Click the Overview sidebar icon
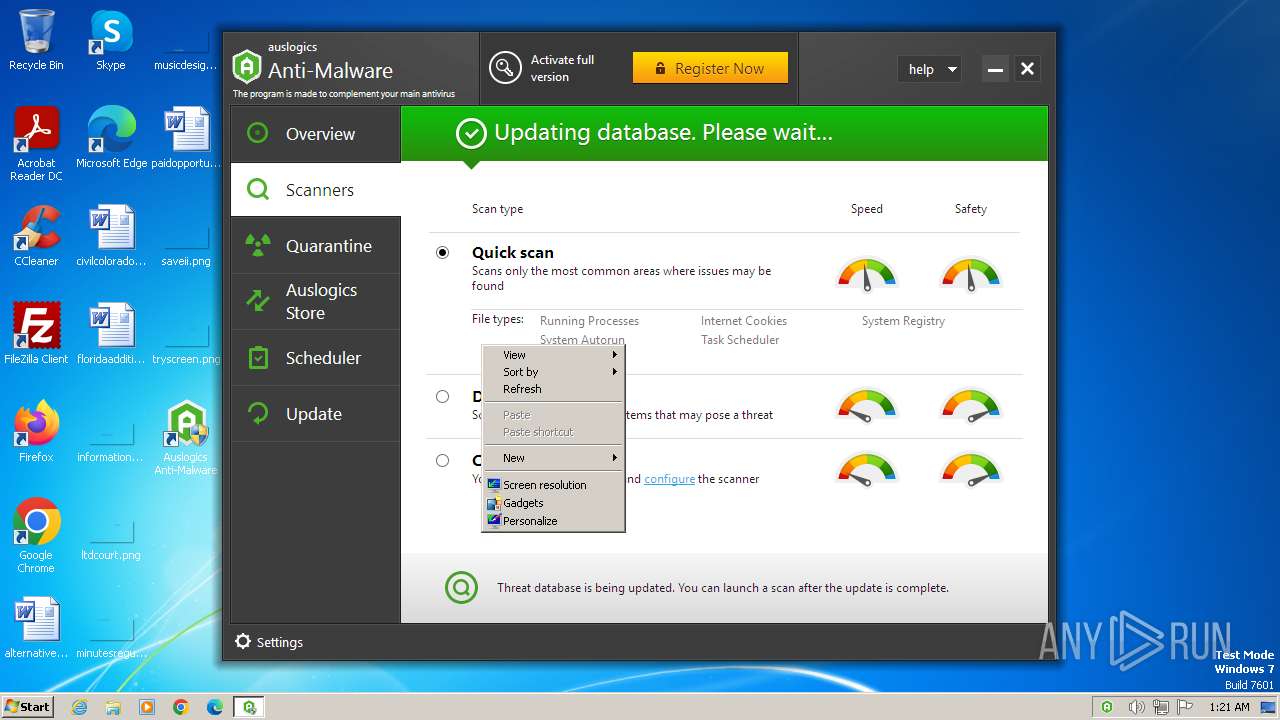This screenshot has width=1280, height=720. [x=258, y=133]
